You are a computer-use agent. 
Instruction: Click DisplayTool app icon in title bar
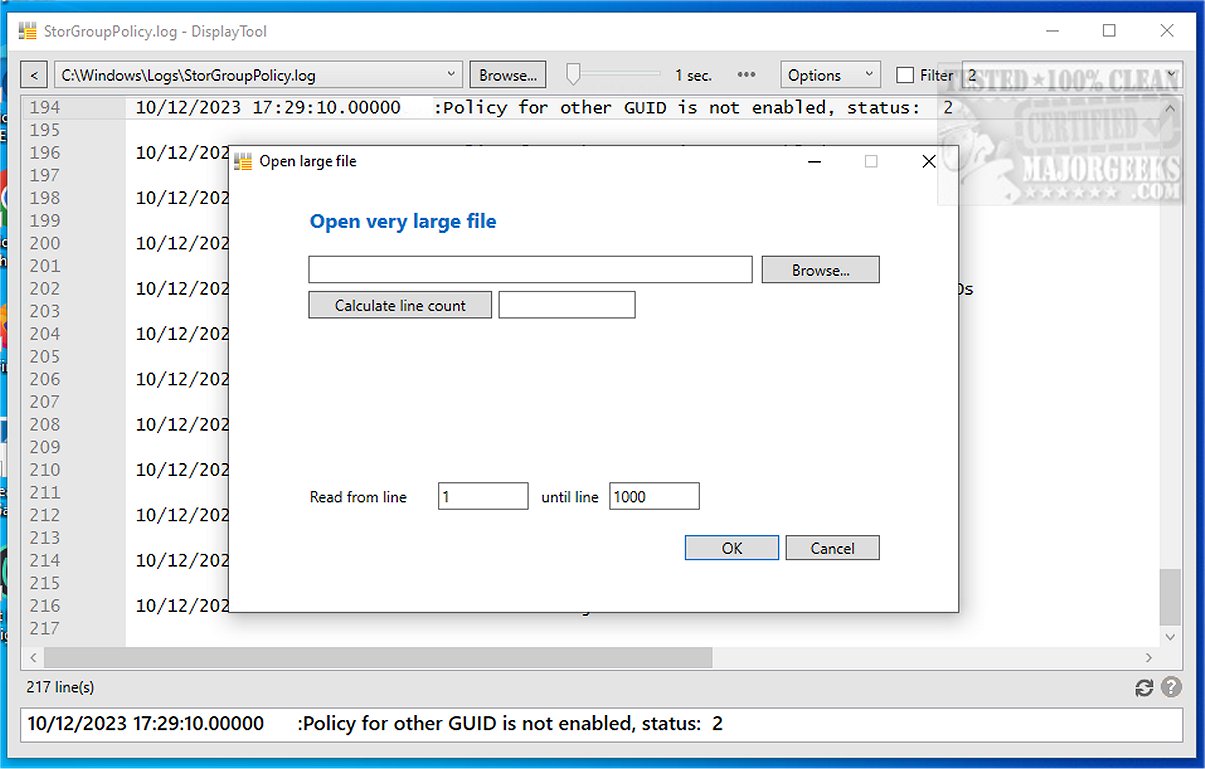[x=28, y=31]
